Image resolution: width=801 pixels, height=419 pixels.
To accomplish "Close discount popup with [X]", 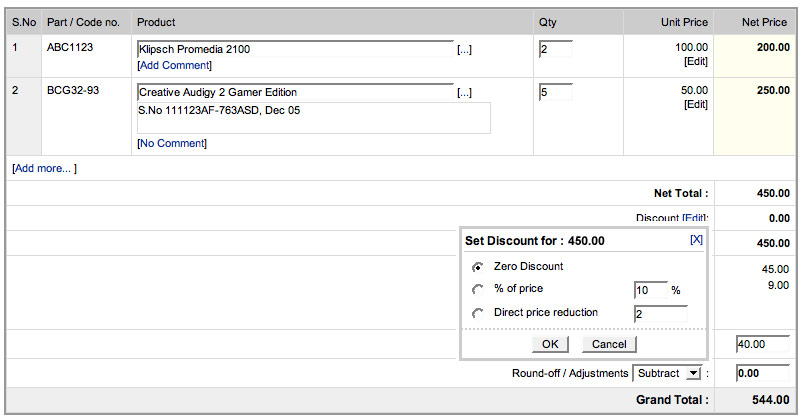I will click(696, 240).
